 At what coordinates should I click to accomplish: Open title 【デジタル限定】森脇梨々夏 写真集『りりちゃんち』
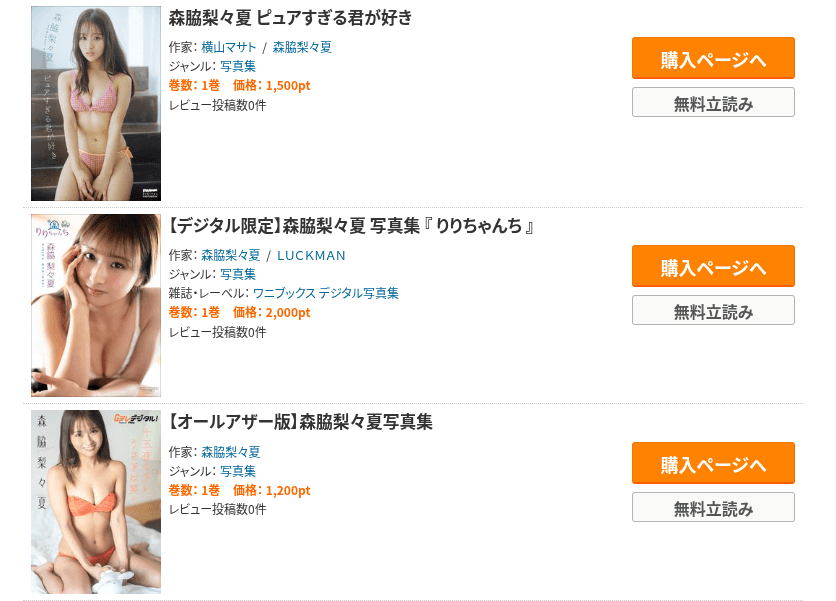pyautogui.click(x=351, y=226)
